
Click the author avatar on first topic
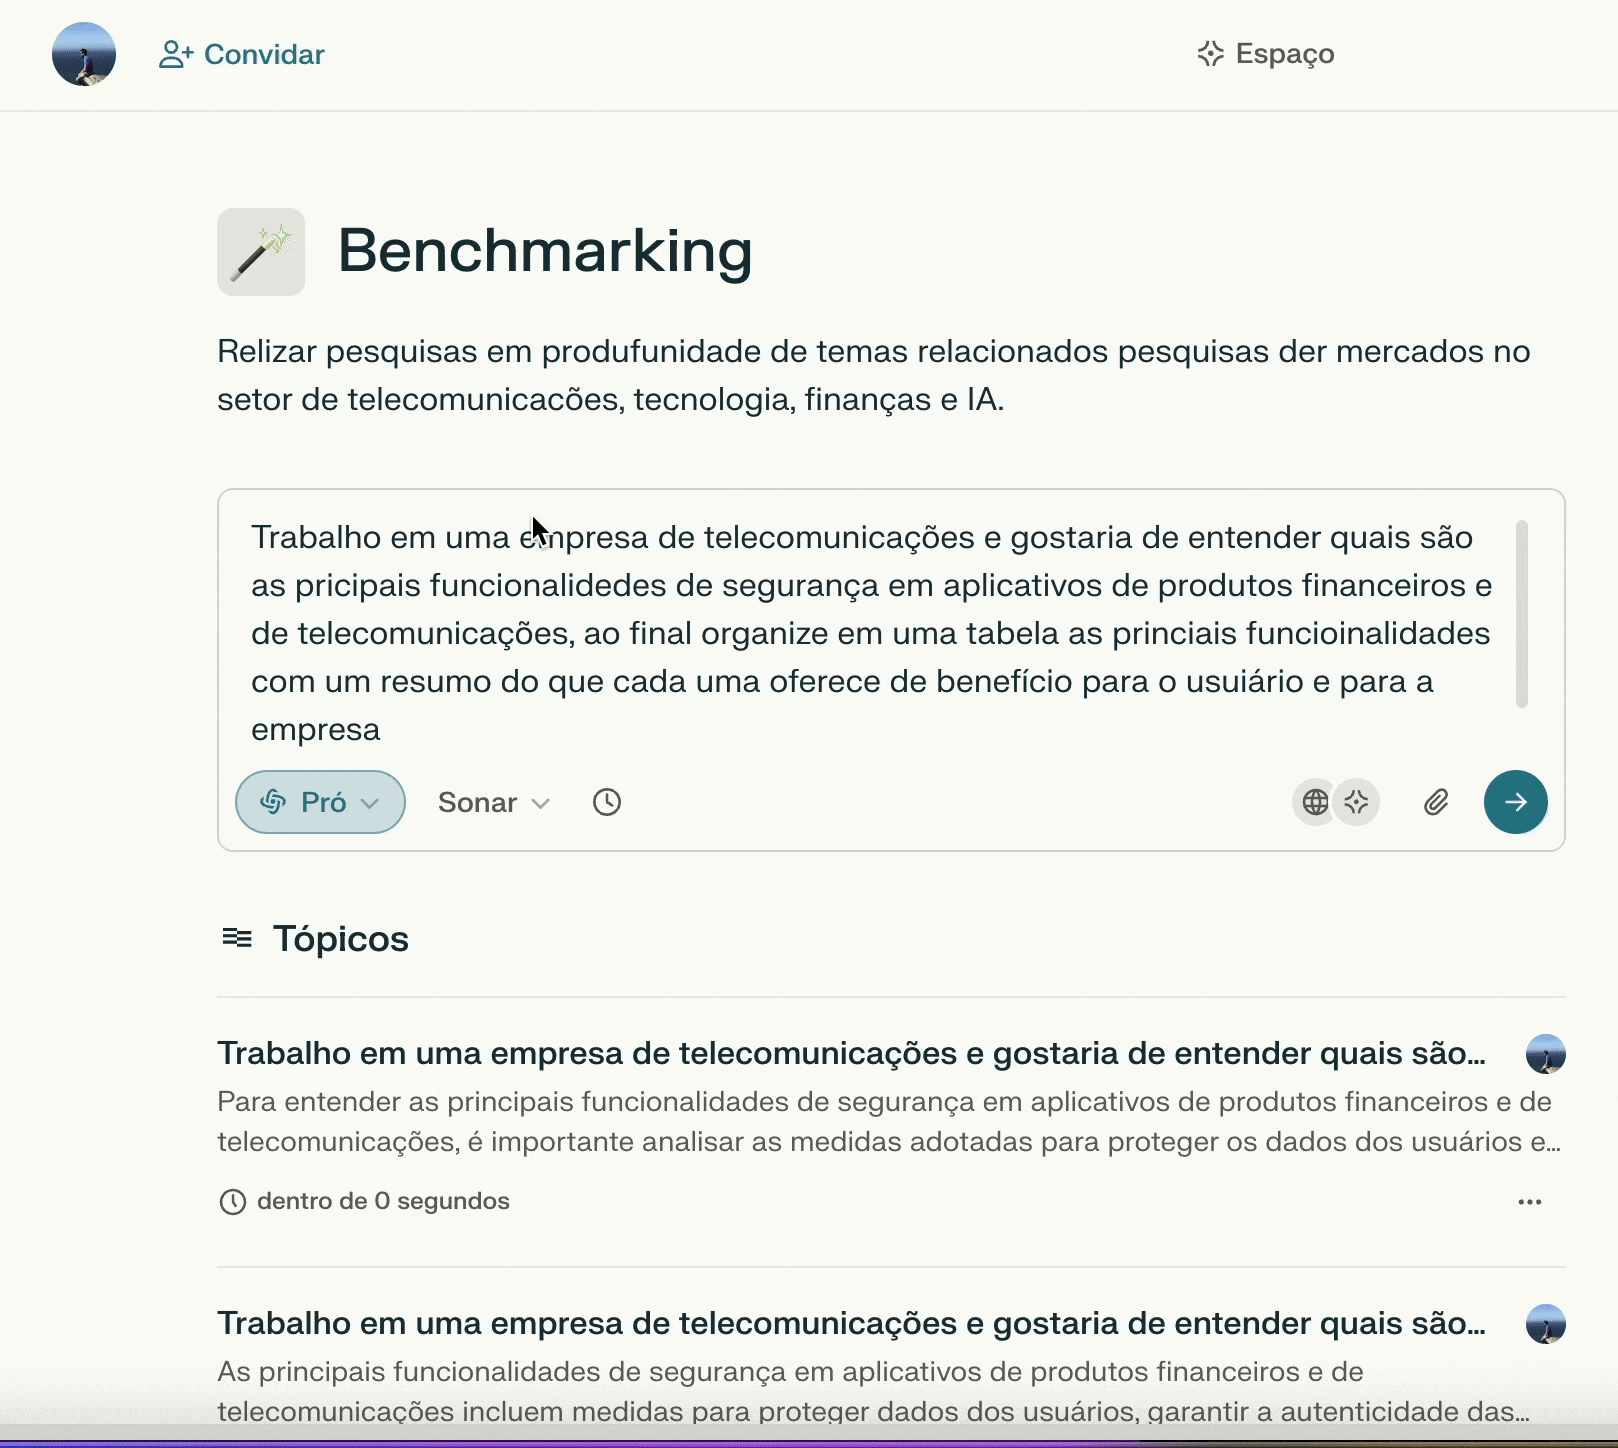point(1546,1054)
